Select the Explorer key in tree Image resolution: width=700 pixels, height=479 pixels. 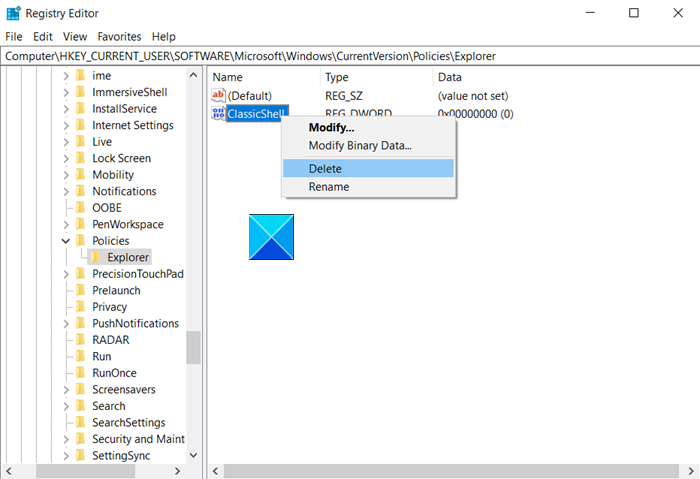(x=128, y=257)
